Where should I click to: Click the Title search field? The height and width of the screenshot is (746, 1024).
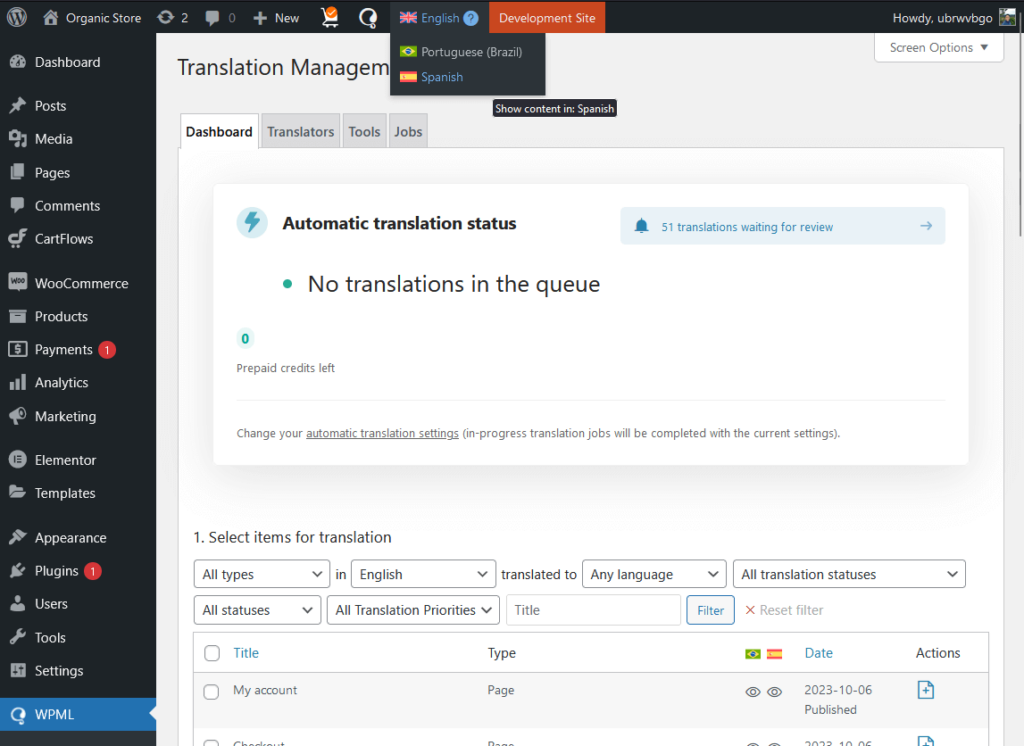click(593, 610)
